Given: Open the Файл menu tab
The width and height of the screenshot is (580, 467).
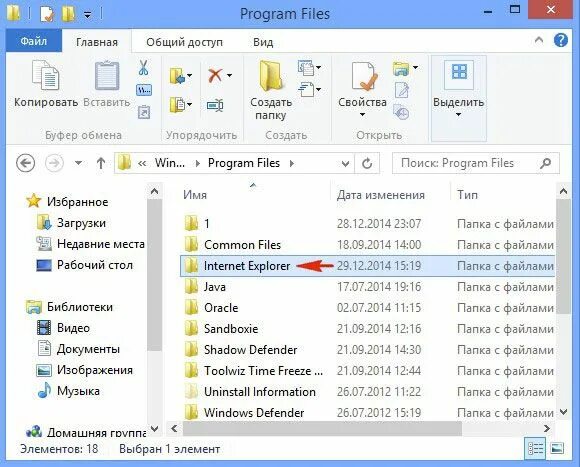Looking at the screenshot, I should pos(34,41).
